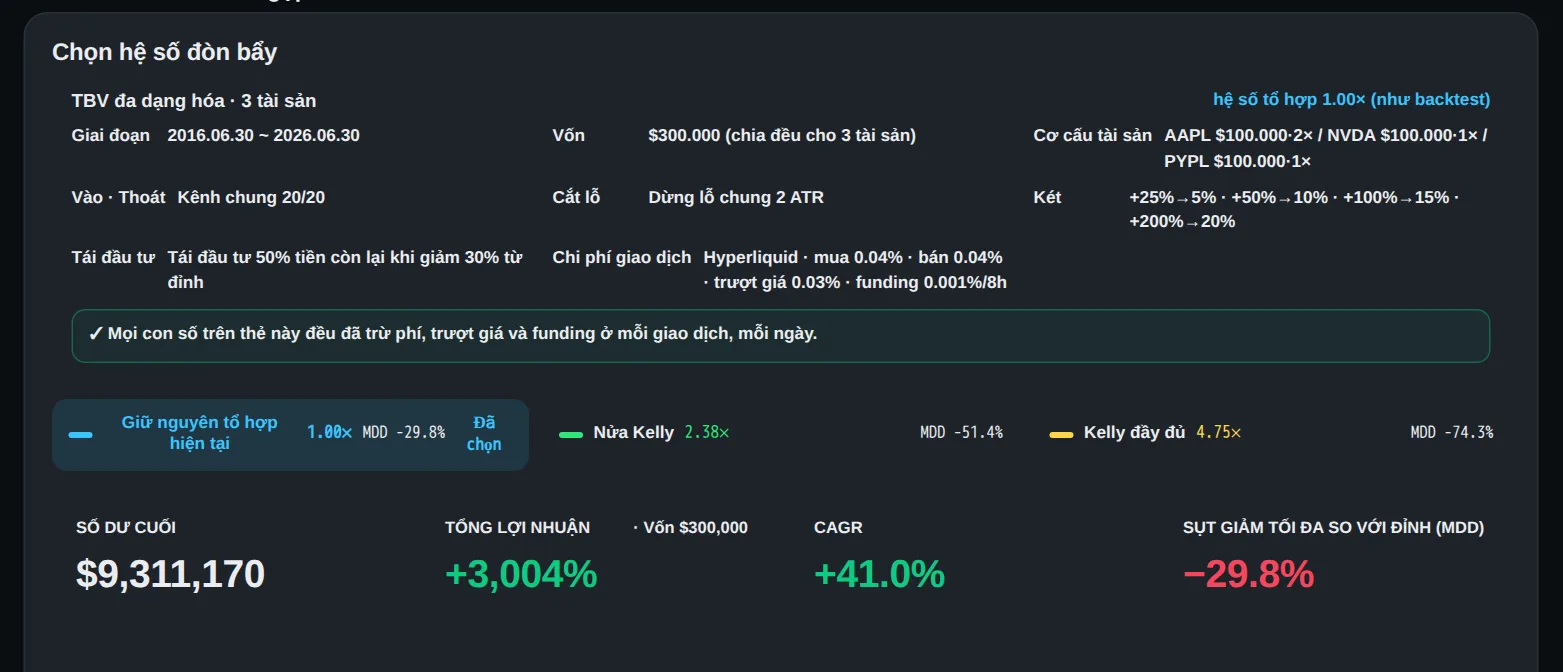Click the 1.00× multiplier value
This screenshot has width=1563, height=672.
click(x=330, y=433)
